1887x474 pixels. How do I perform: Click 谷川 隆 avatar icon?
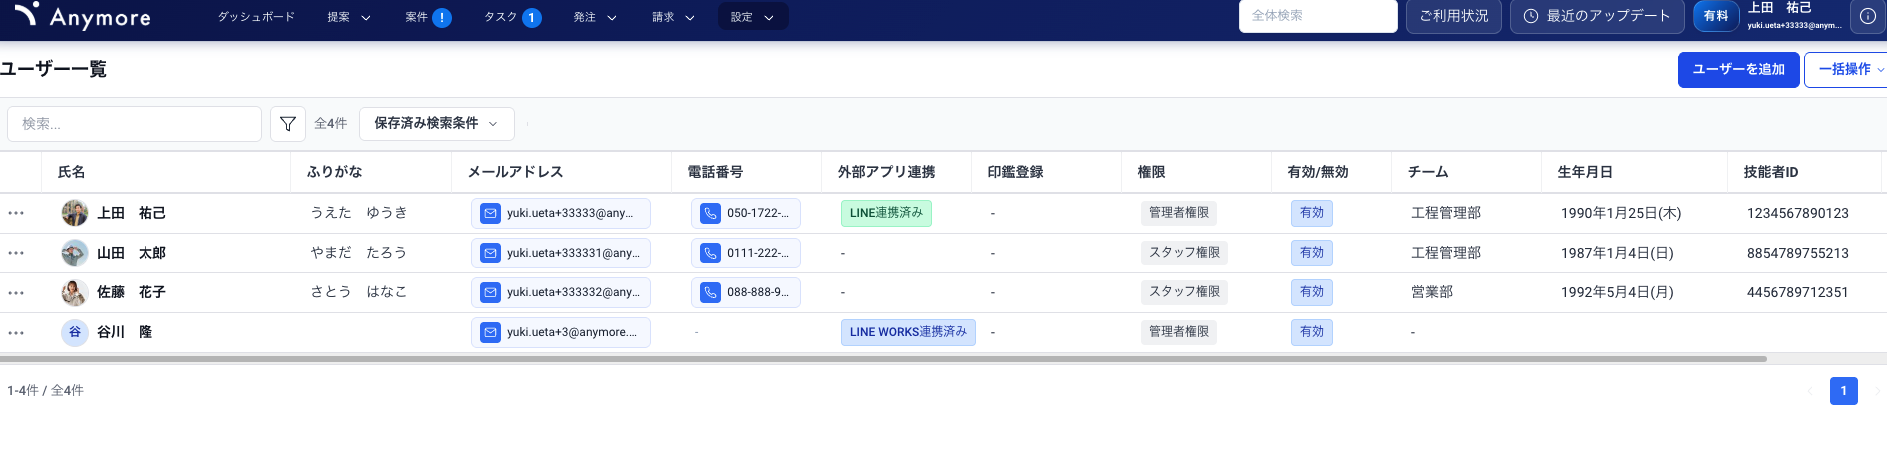tap(75, 332)
